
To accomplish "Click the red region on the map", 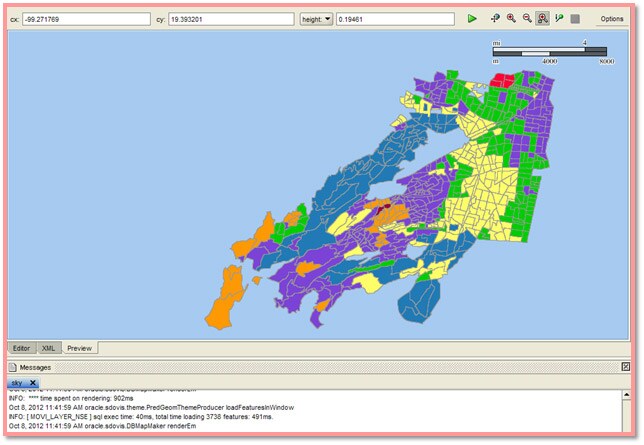I will [503, 78].
